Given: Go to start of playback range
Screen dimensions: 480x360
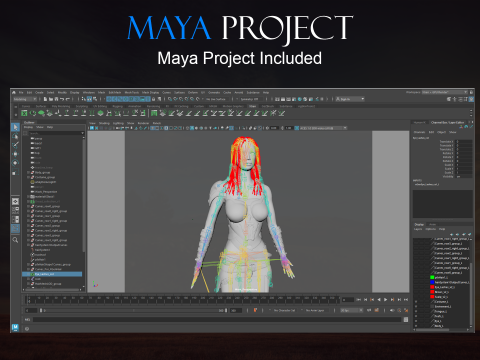Looking at the screenshot, I should pos(359,300).
